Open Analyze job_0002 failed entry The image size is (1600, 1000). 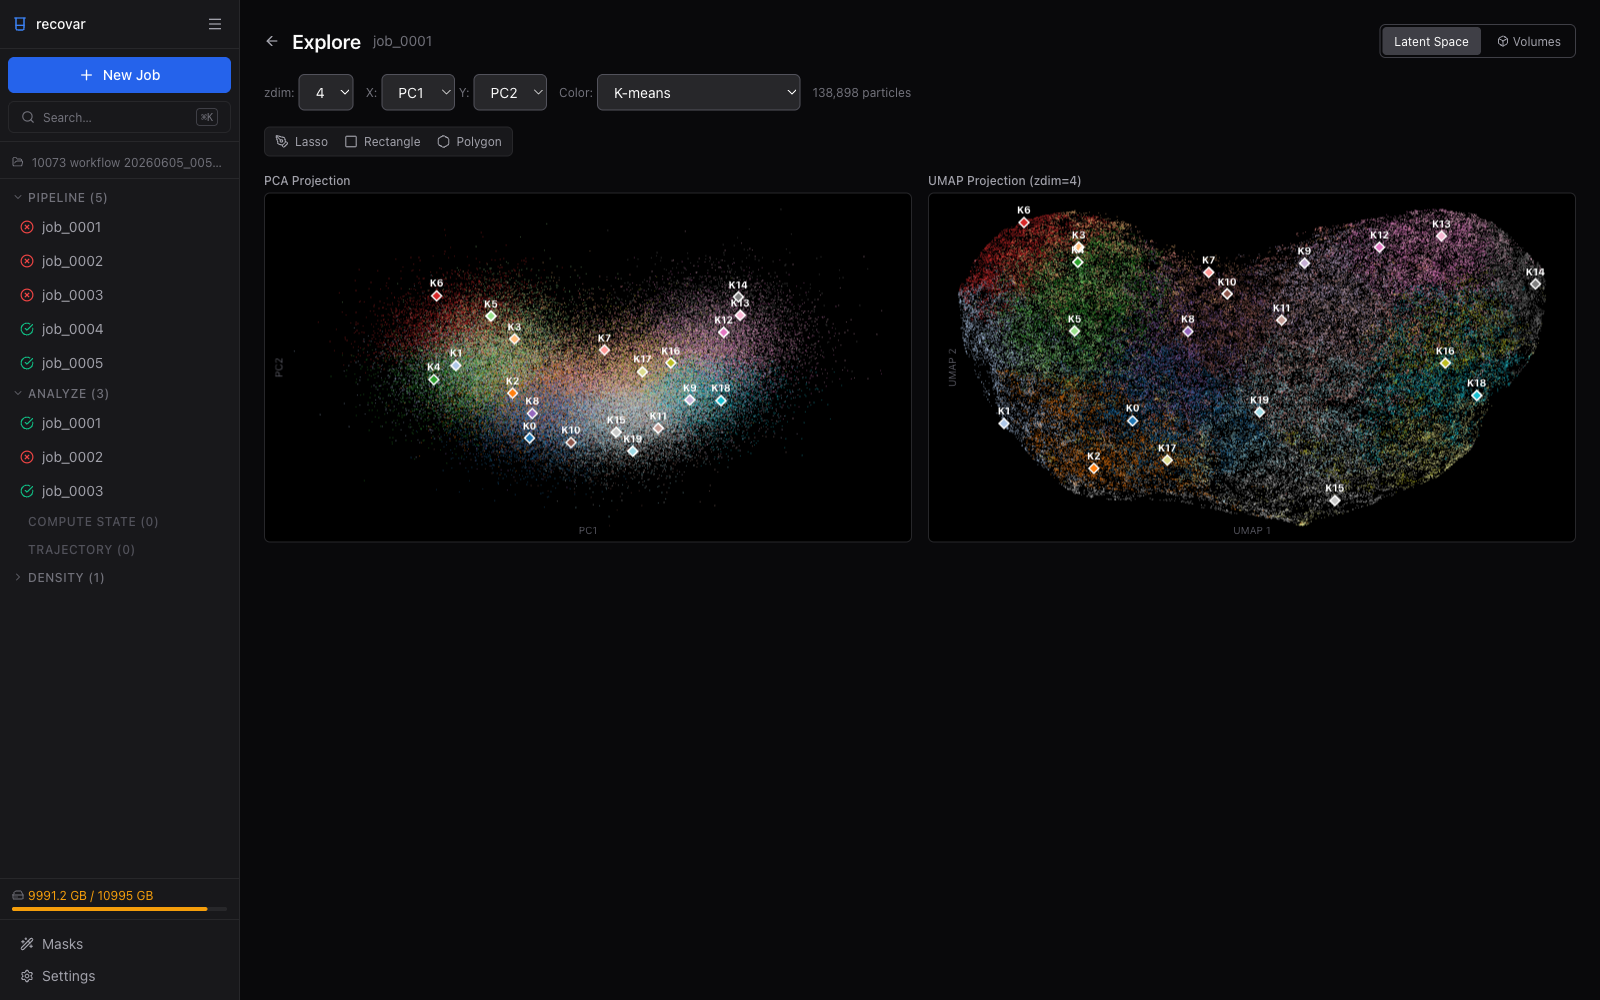point(119,457)
